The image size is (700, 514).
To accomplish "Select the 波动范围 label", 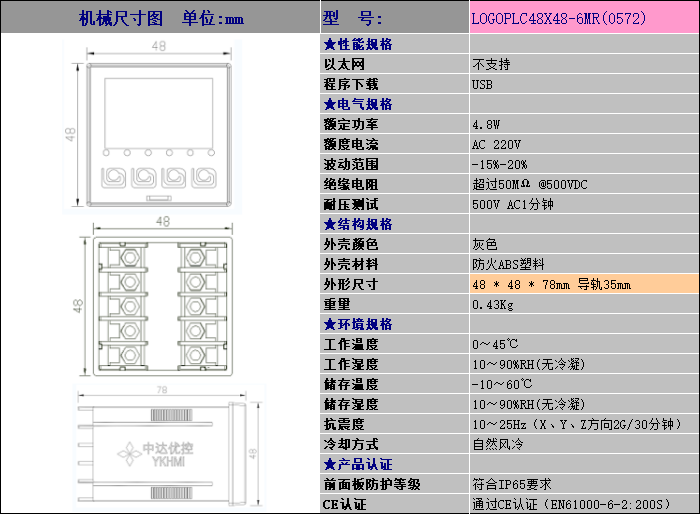I will (x=351, y=164).
